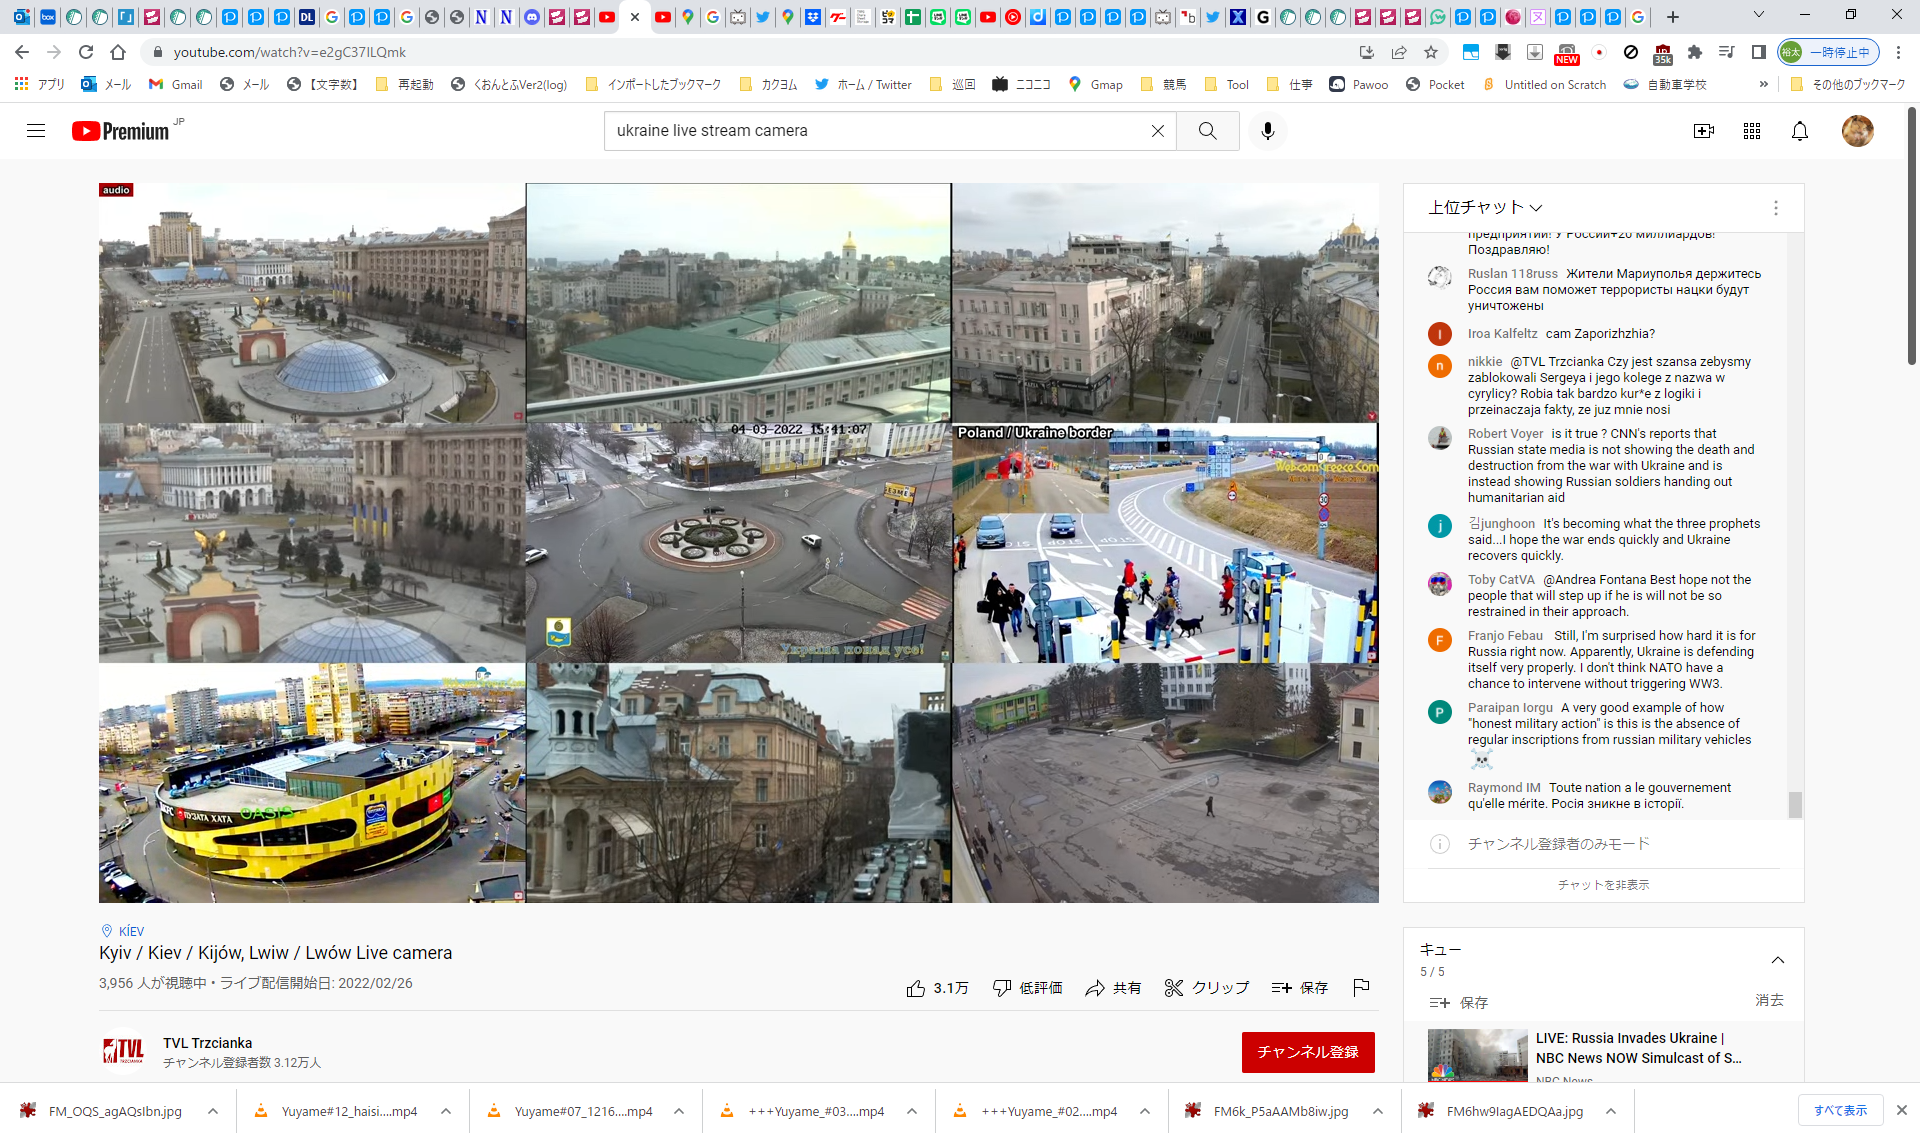Click the report flag icon
1920x1139 pixels.
pos(1361,987)
